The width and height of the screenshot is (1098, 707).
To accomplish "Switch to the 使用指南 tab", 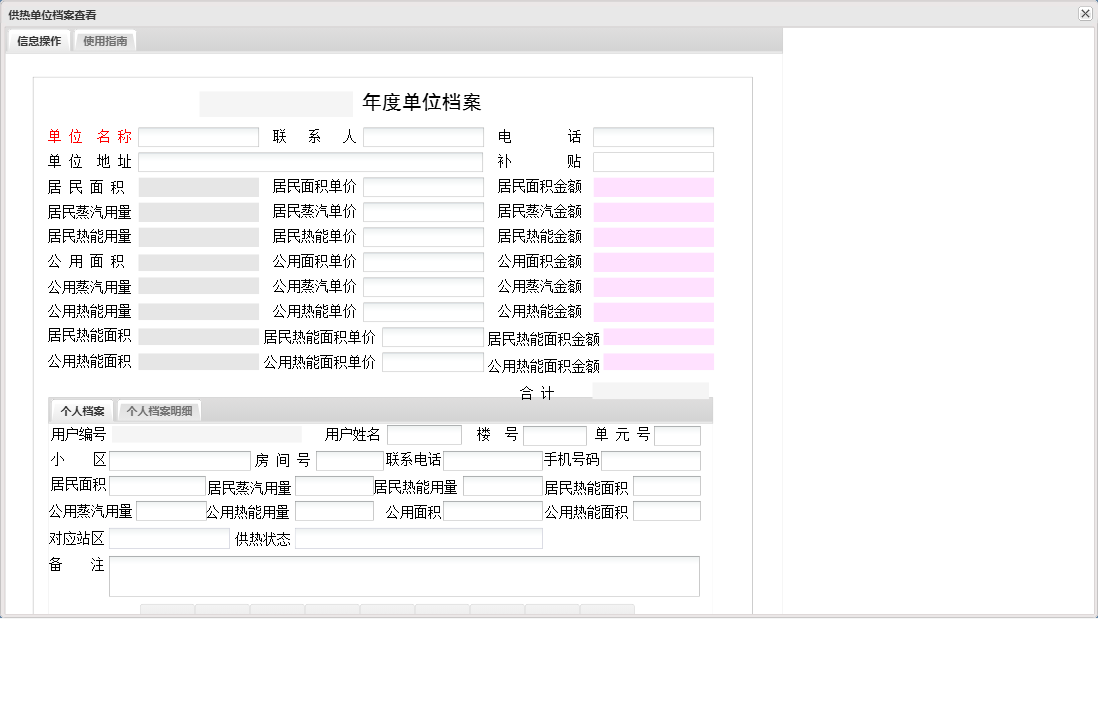I will pyautogui.click(x=105, y=41).
